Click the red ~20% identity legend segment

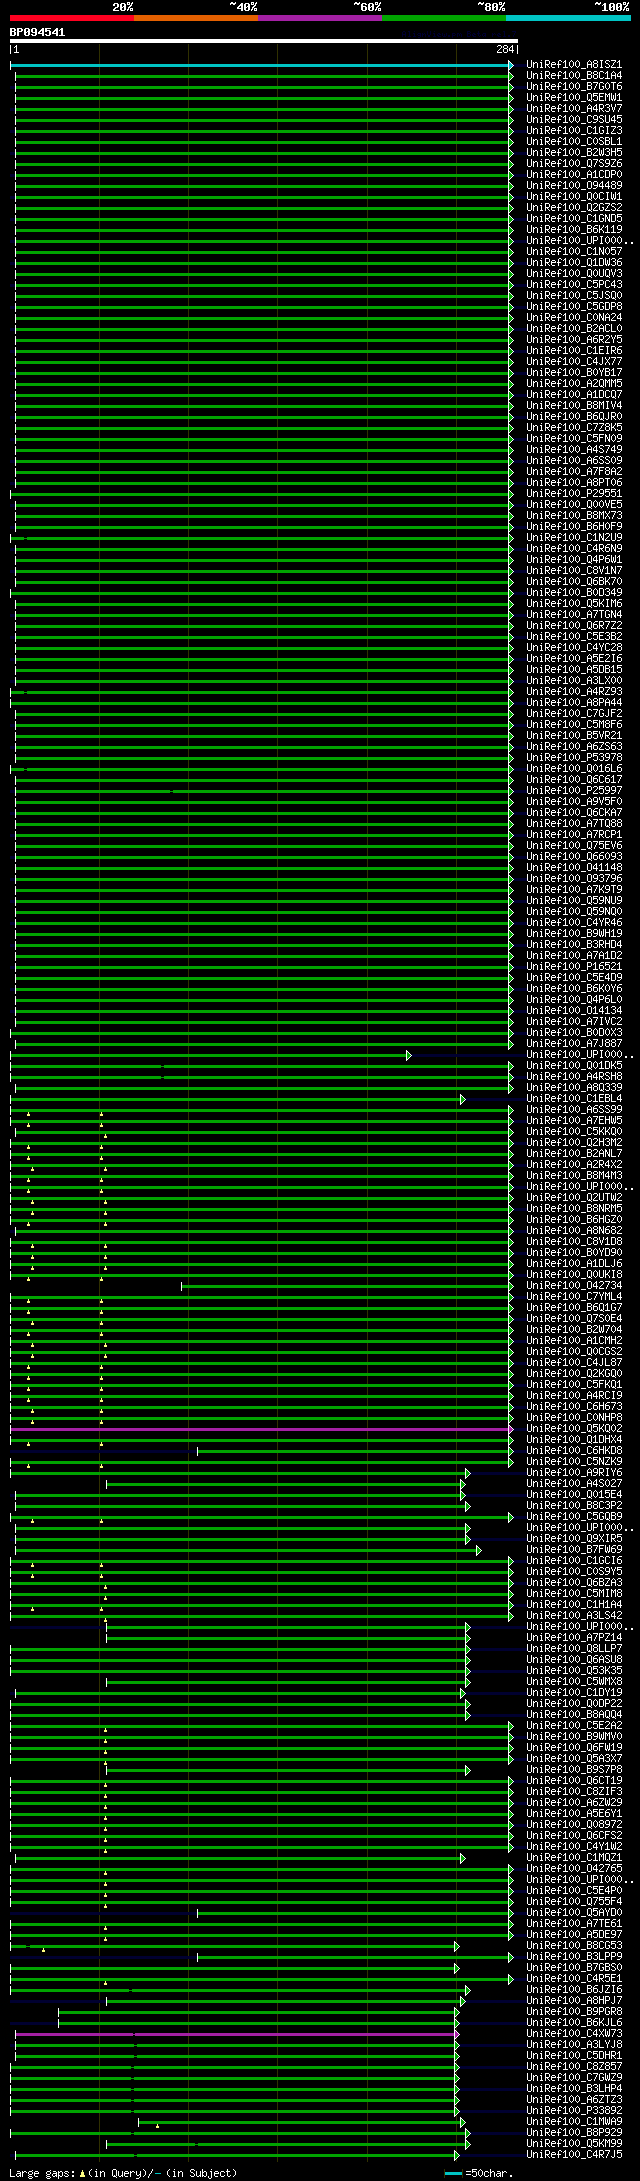point(72,17)
